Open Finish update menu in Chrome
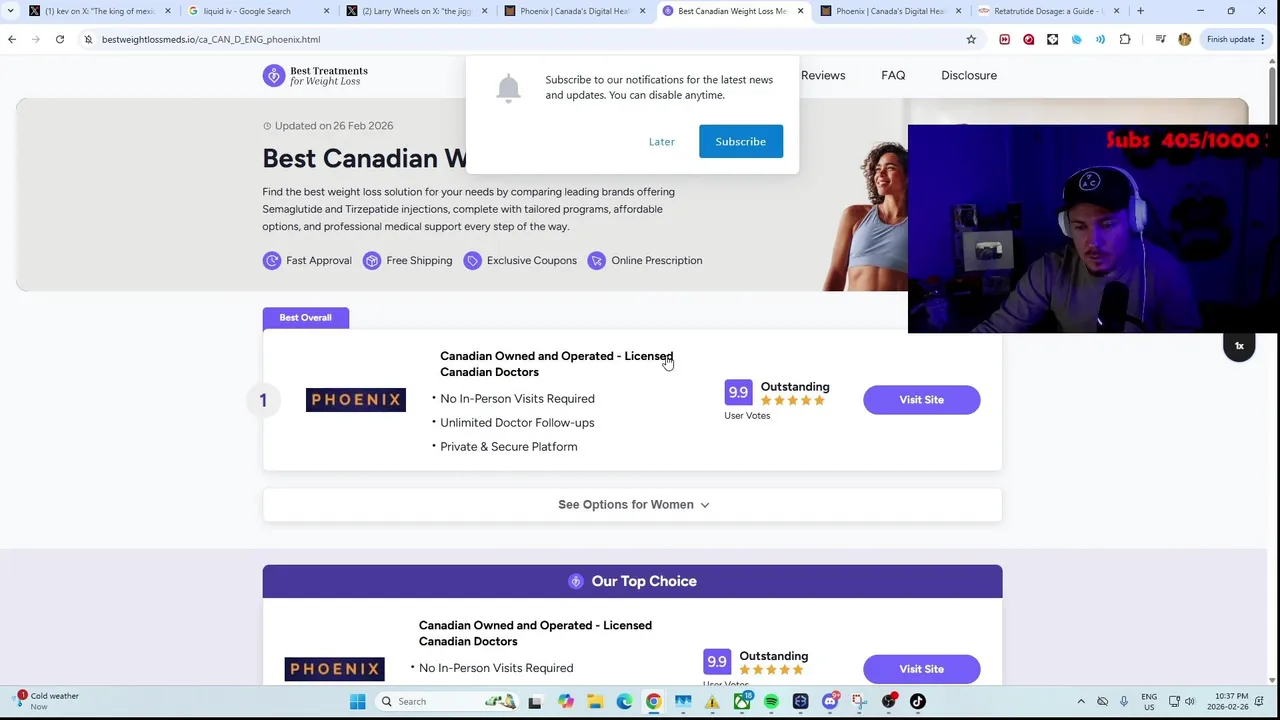The height and width of the screenshot is (720, 1280). coord(1236,39)
